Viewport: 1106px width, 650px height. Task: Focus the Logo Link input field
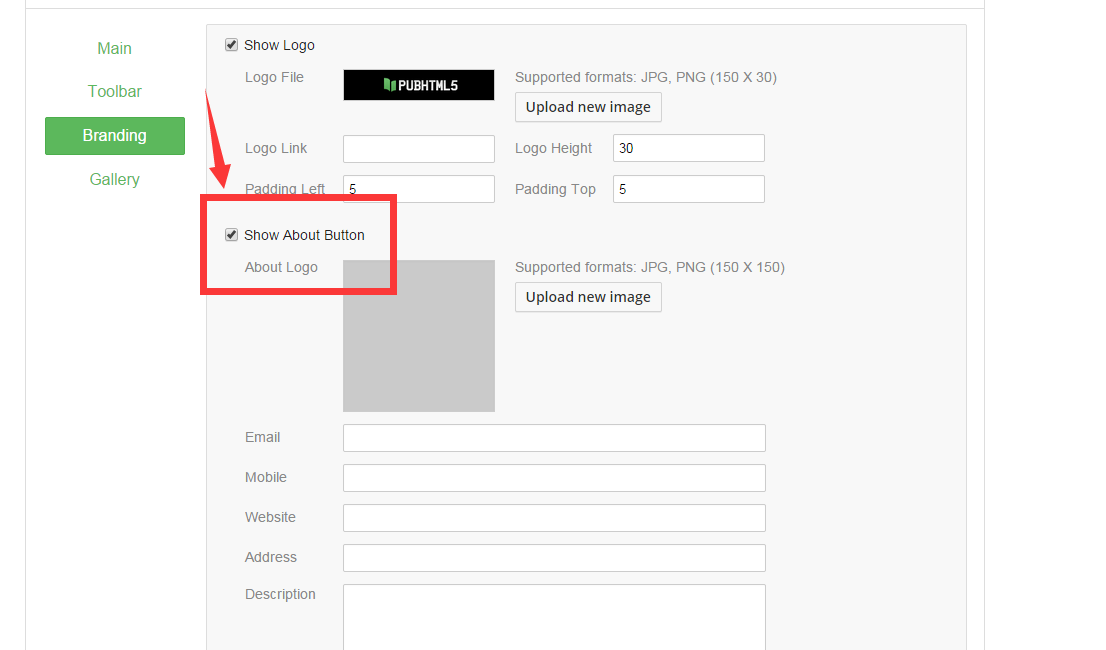click(x=419, y=149)
